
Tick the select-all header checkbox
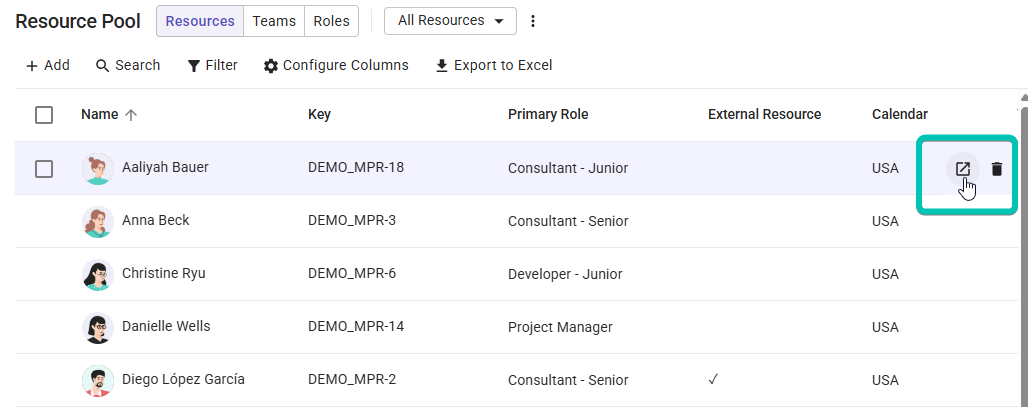(x=44, y=115)
